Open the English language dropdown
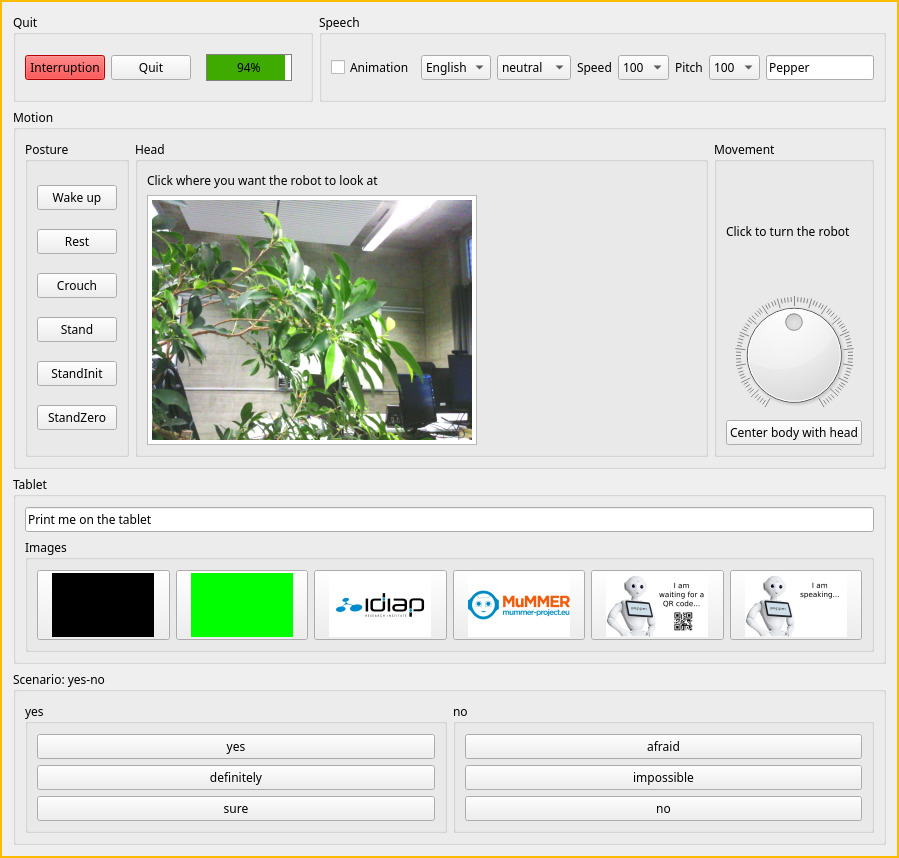The width and height of the screenshot is (899, 858). tap(455, 67)
